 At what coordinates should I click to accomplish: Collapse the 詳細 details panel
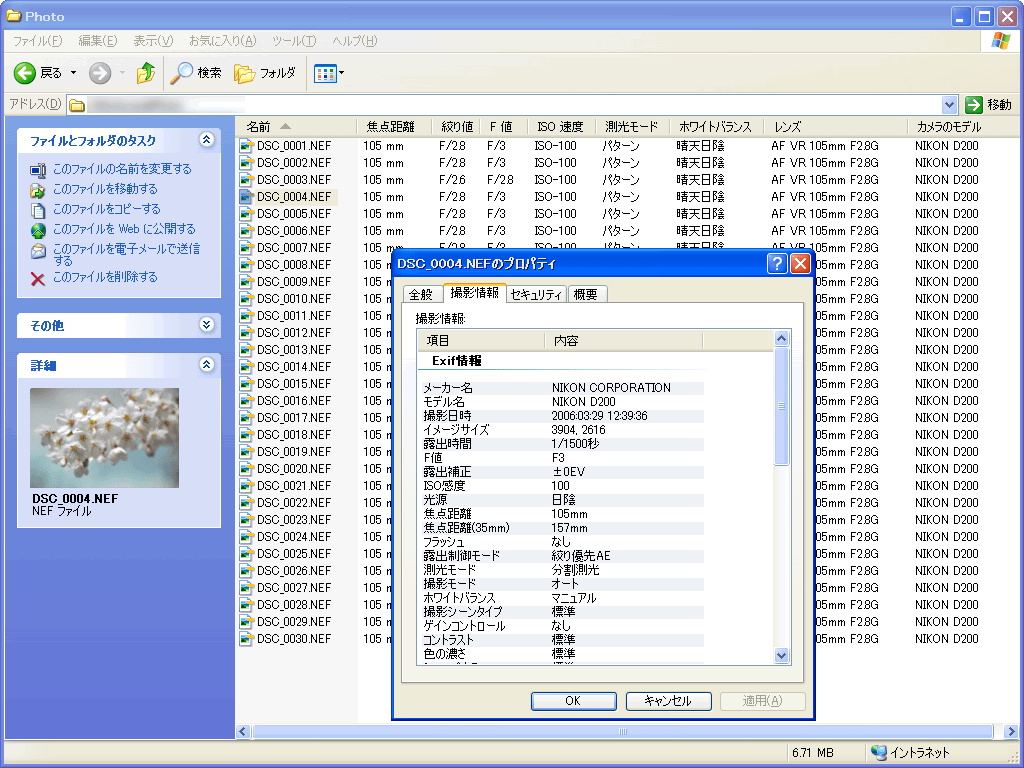pyautogui.click(x=206, y=364)
